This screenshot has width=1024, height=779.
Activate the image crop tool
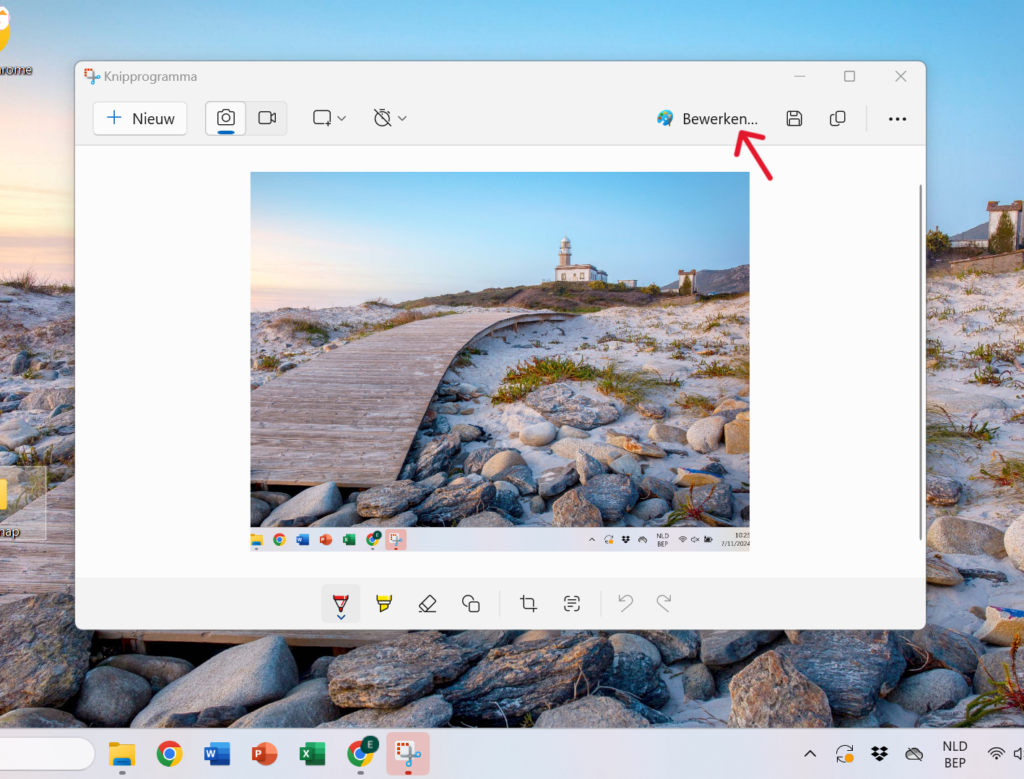[x=528, y=603]
